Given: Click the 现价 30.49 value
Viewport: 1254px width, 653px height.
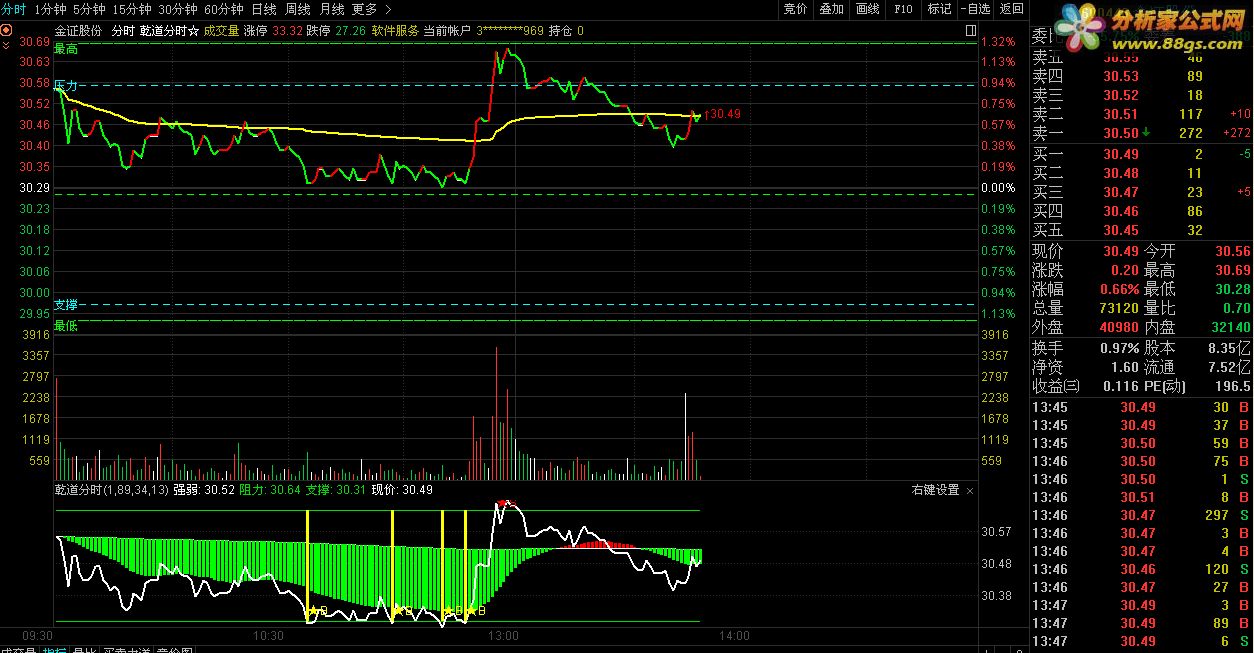Looking at the screenshot, I should (x=1121, y=251).
